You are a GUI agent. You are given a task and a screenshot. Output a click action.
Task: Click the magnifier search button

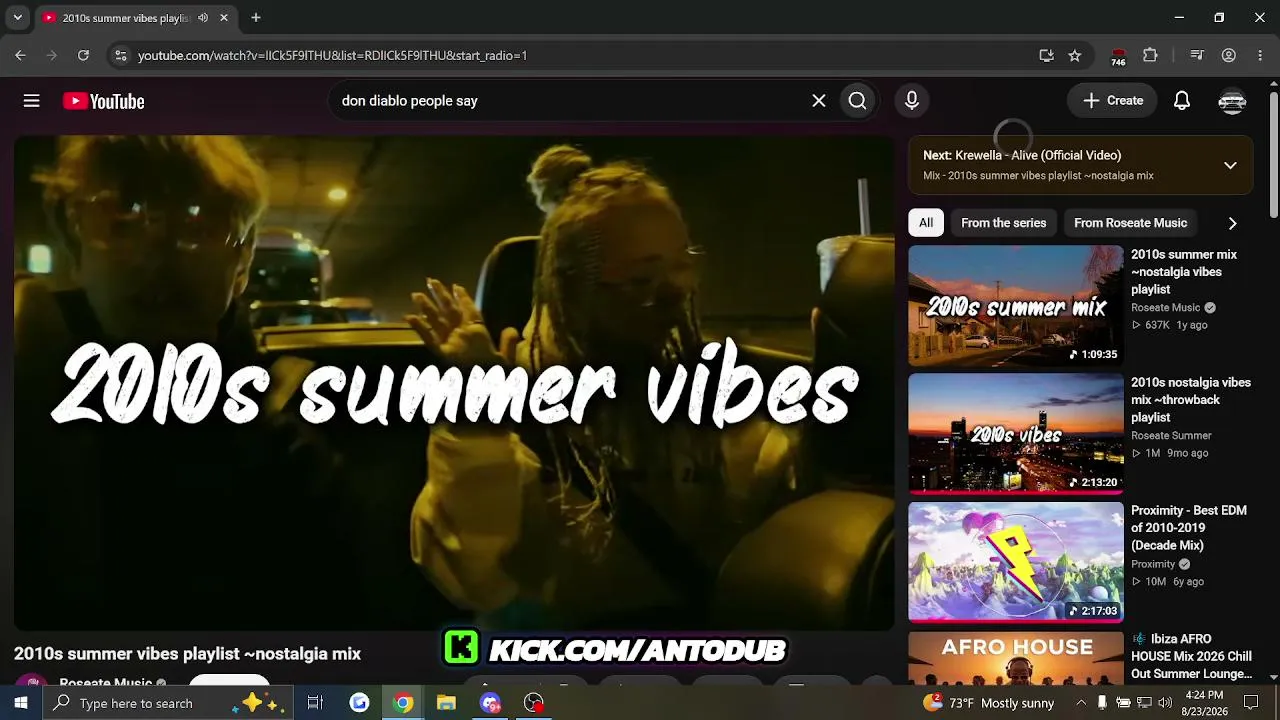pyautogui.click(x=857, y=101)
